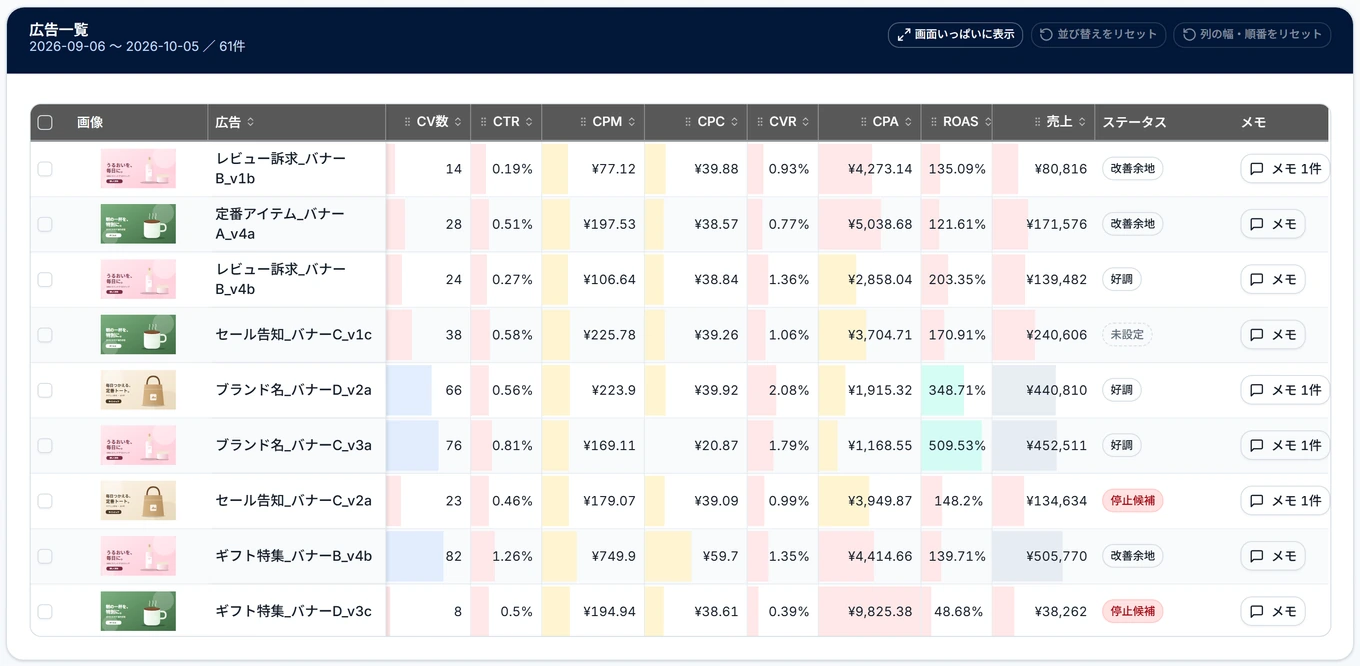Click the CVR column grip icon

click(x=759, y=122)
